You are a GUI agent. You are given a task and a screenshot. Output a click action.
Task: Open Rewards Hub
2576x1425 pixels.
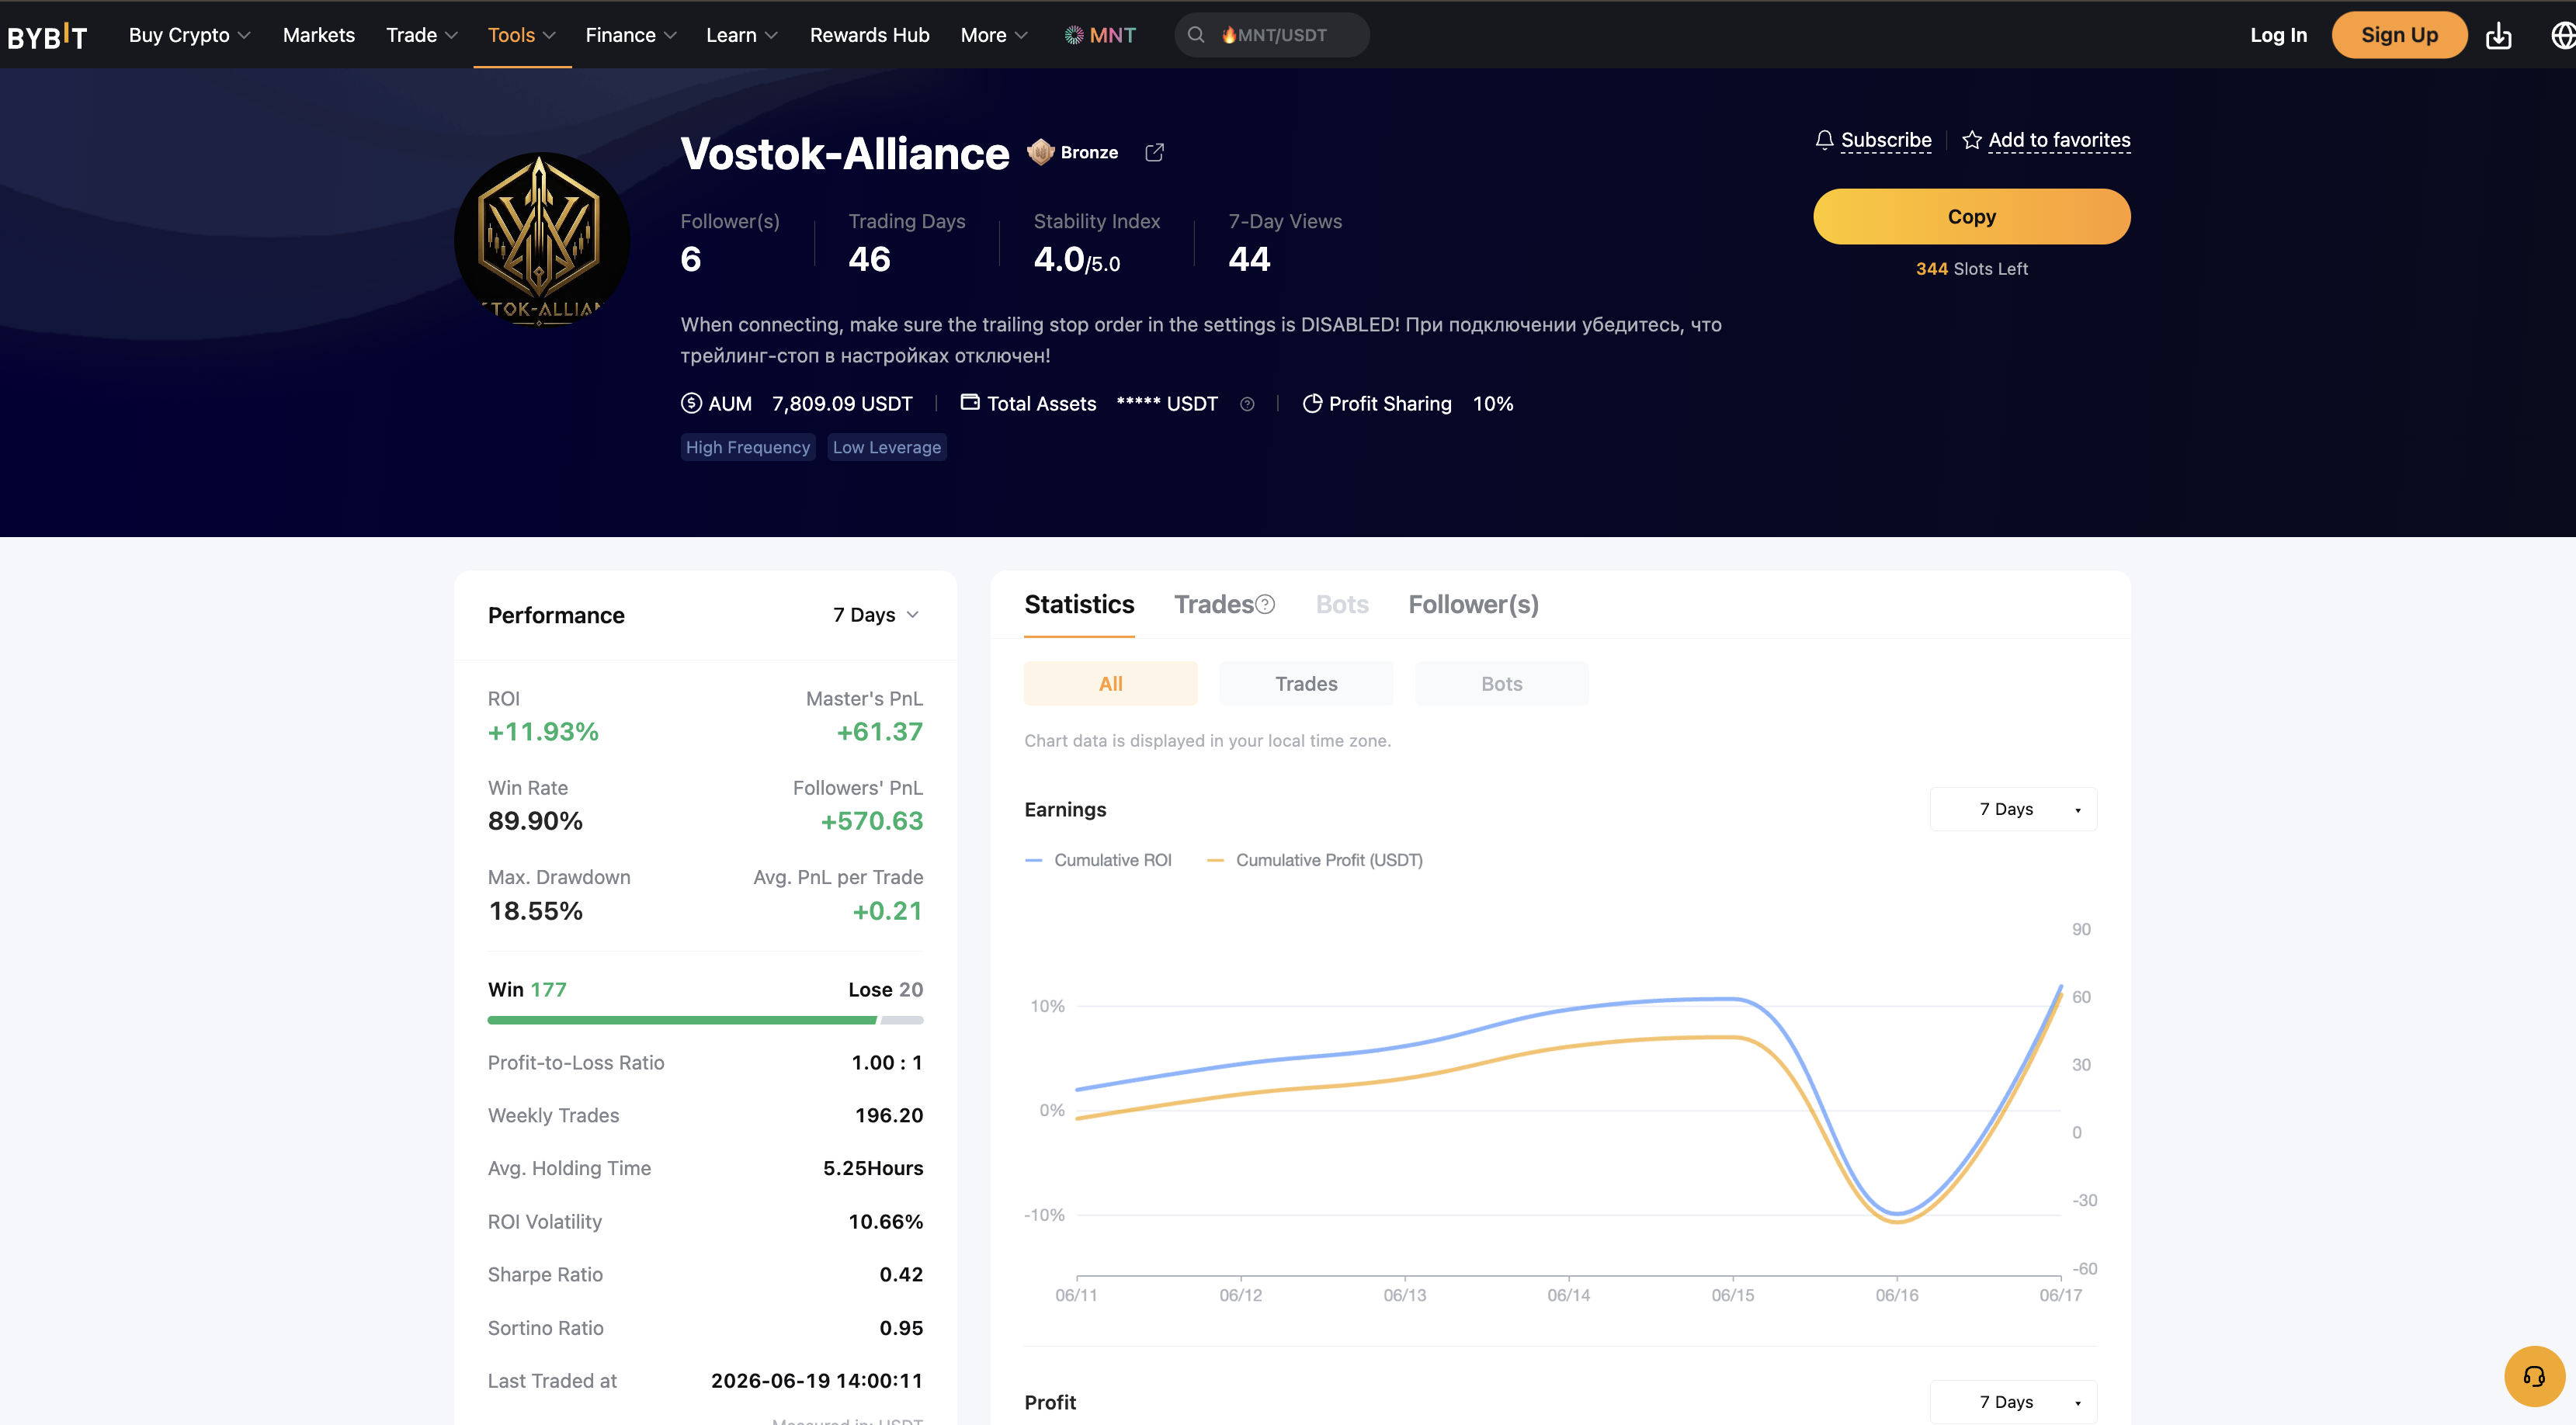tap(869, 35)
